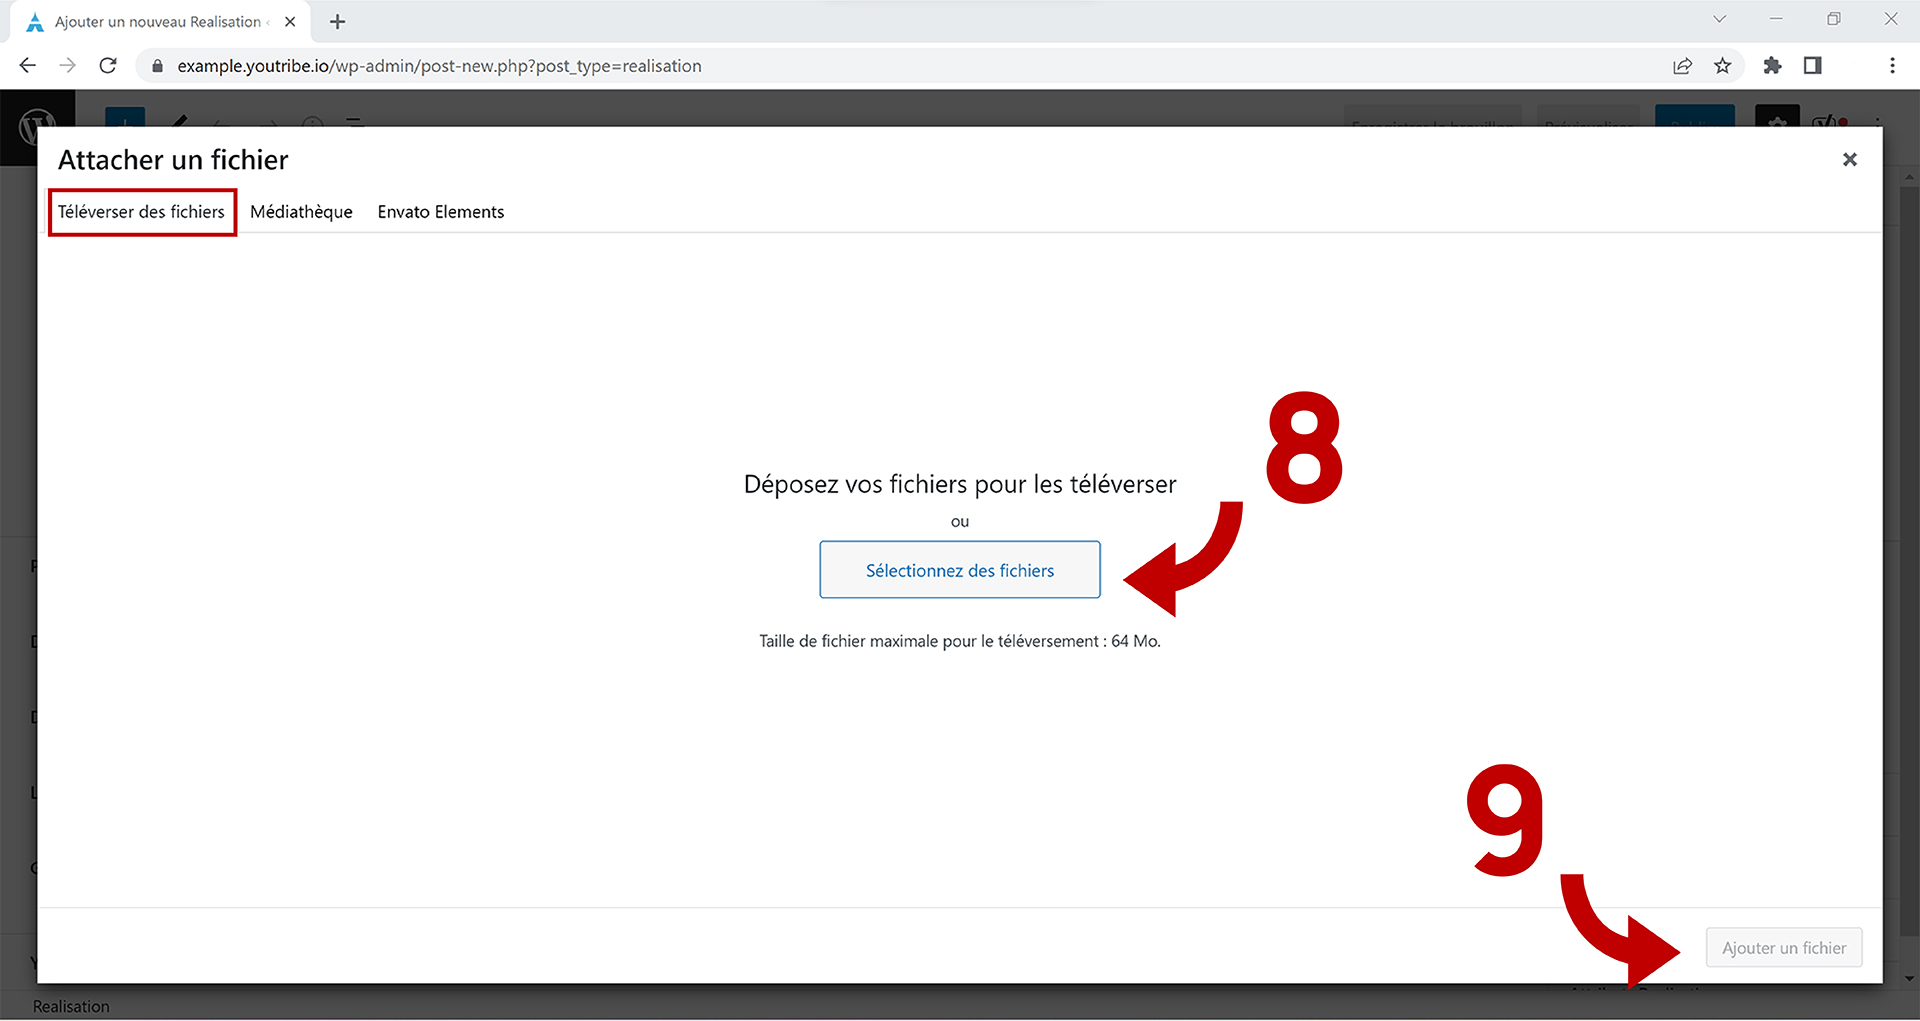This screenshot has width=1920, height=1021.
Task: Open the browser extensions puzzle icon
Action: click(1772, 66)
